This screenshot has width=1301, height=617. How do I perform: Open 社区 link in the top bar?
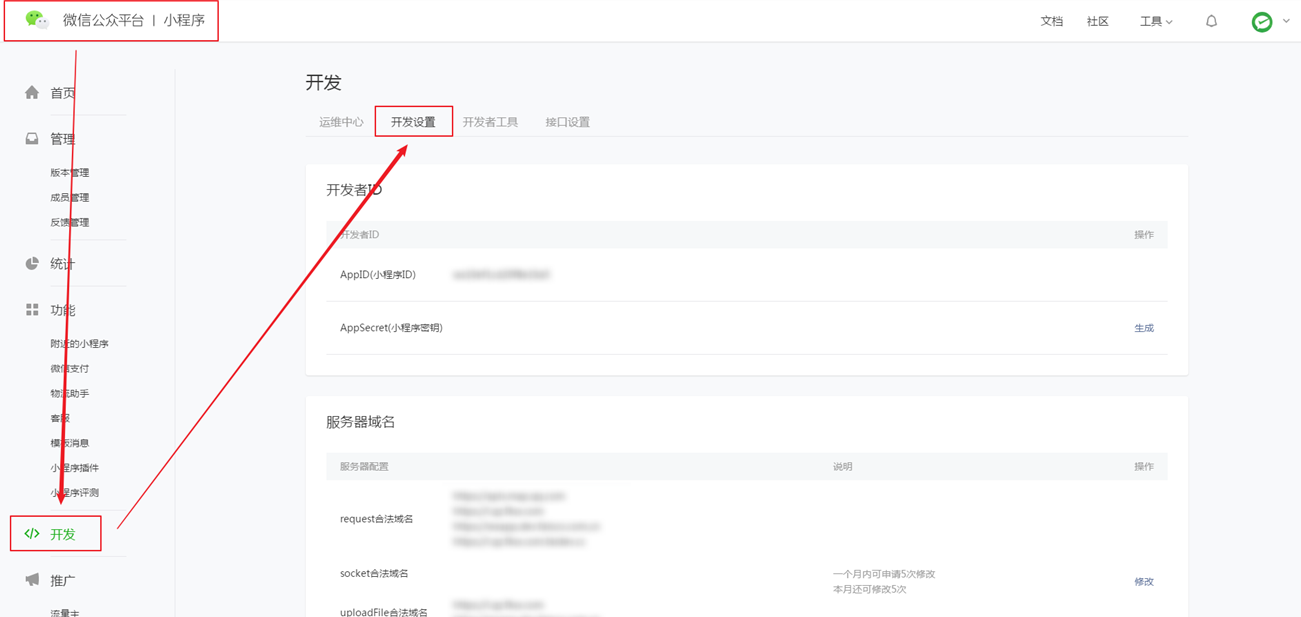coord(1098,21)
